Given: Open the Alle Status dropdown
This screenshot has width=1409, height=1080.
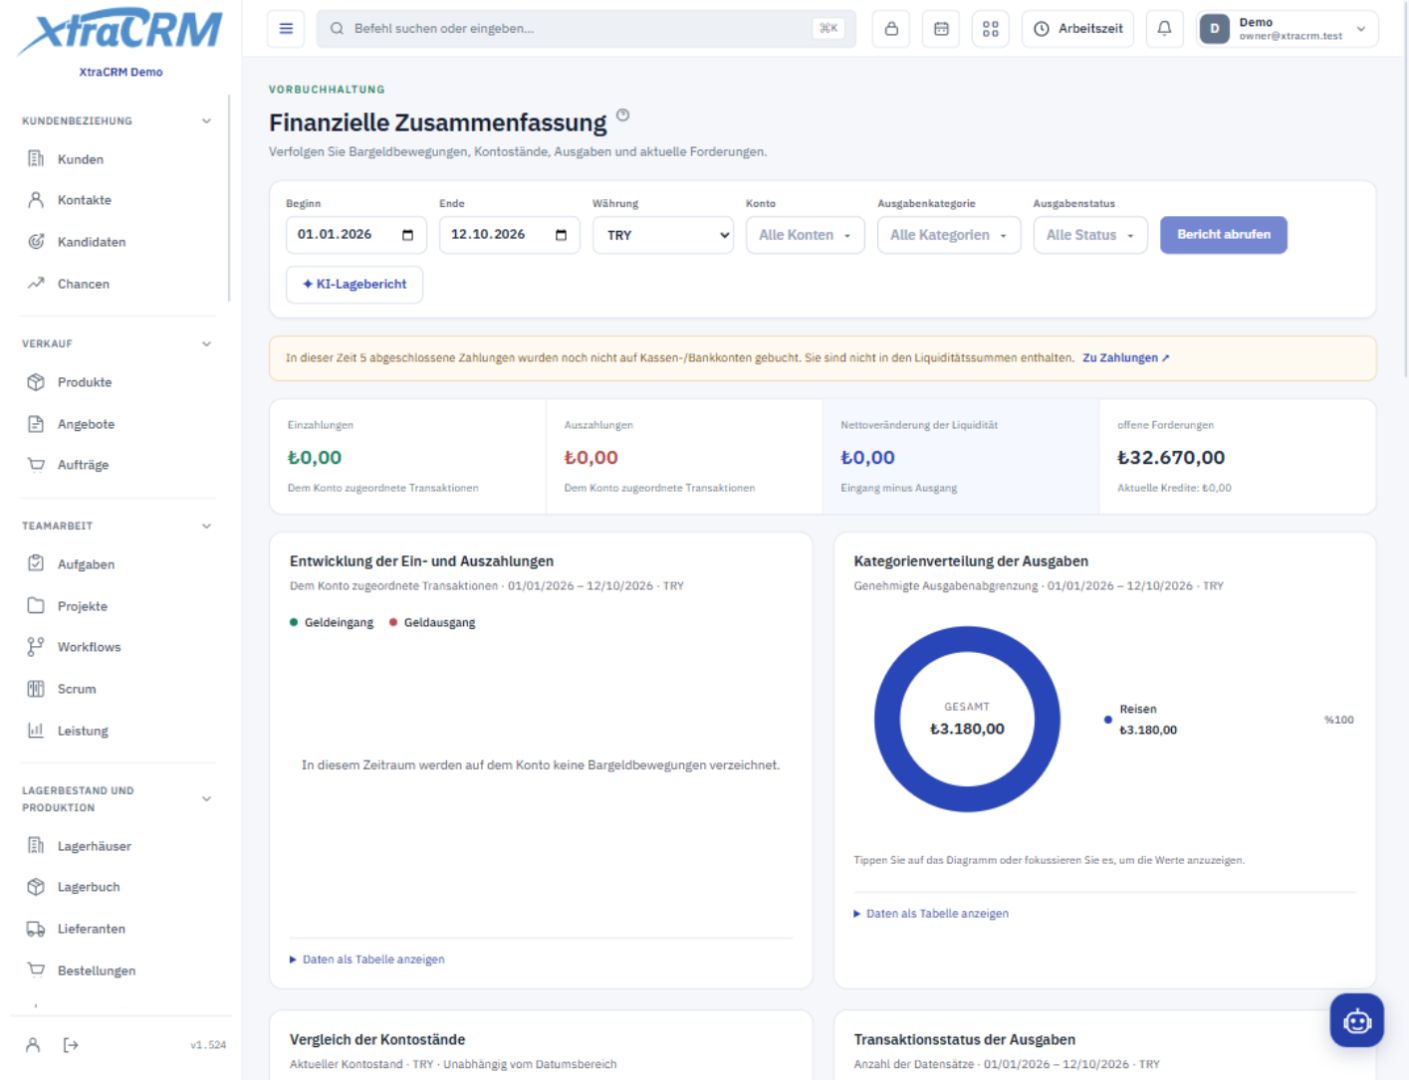Looking at the screenshot, I should (x=1090, y=235).
